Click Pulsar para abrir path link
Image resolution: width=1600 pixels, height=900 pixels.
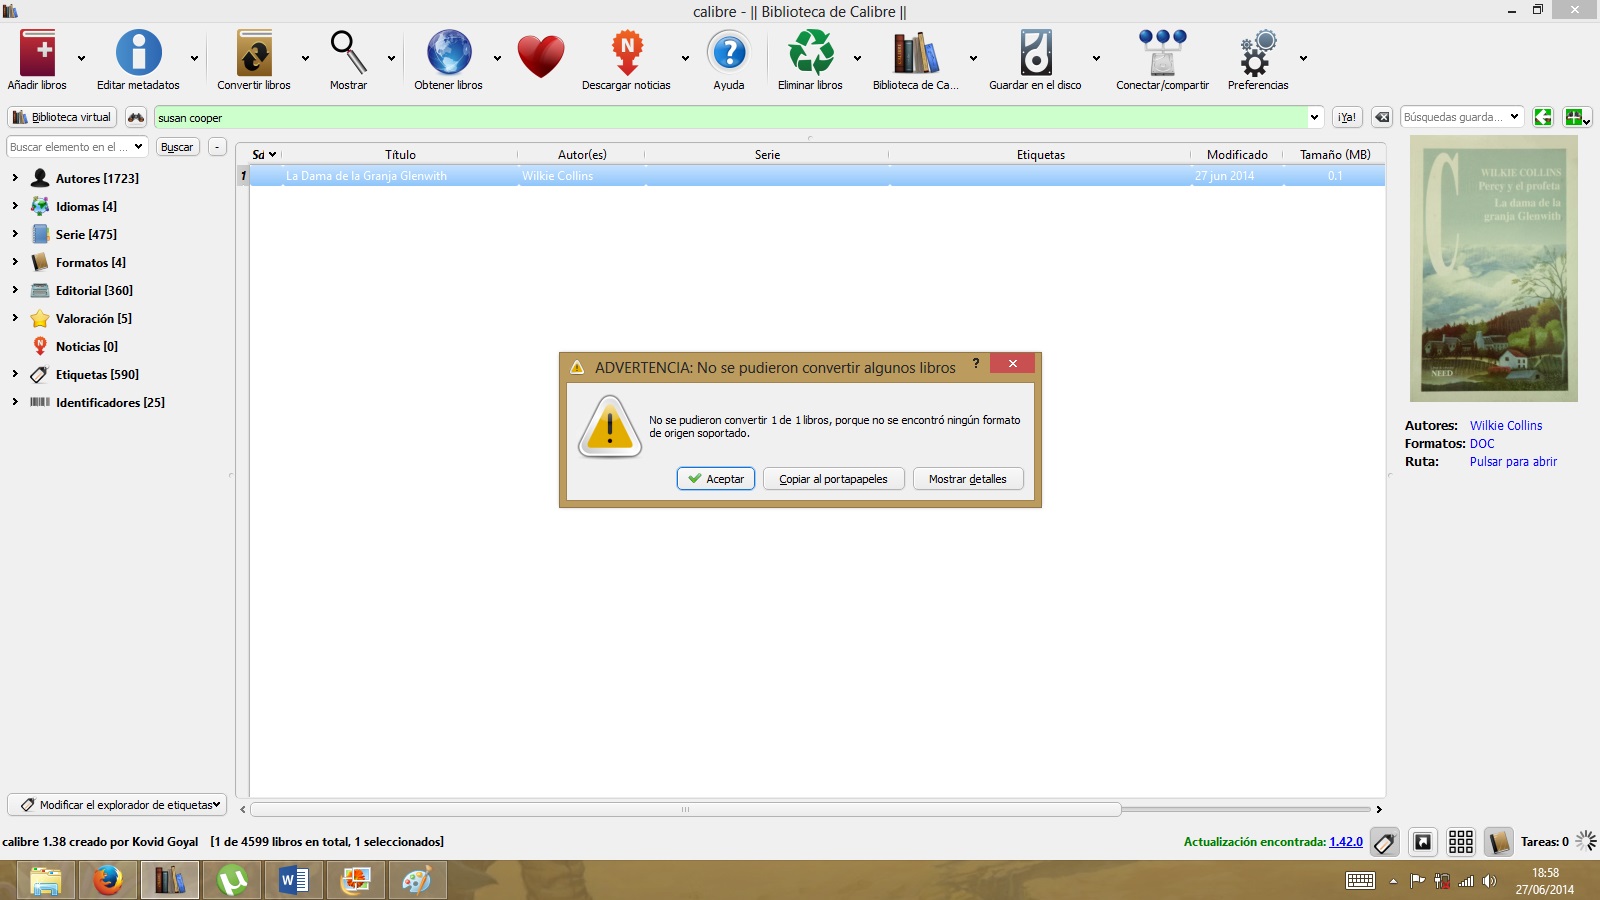1513,461
